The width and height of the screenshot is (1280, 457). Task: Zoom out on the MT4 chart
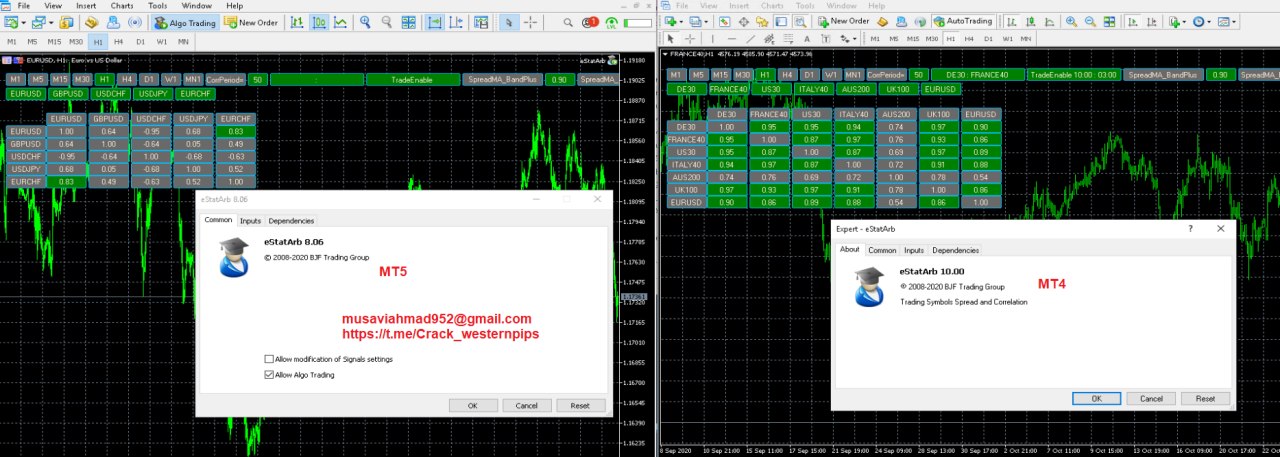click(1090, 21)
